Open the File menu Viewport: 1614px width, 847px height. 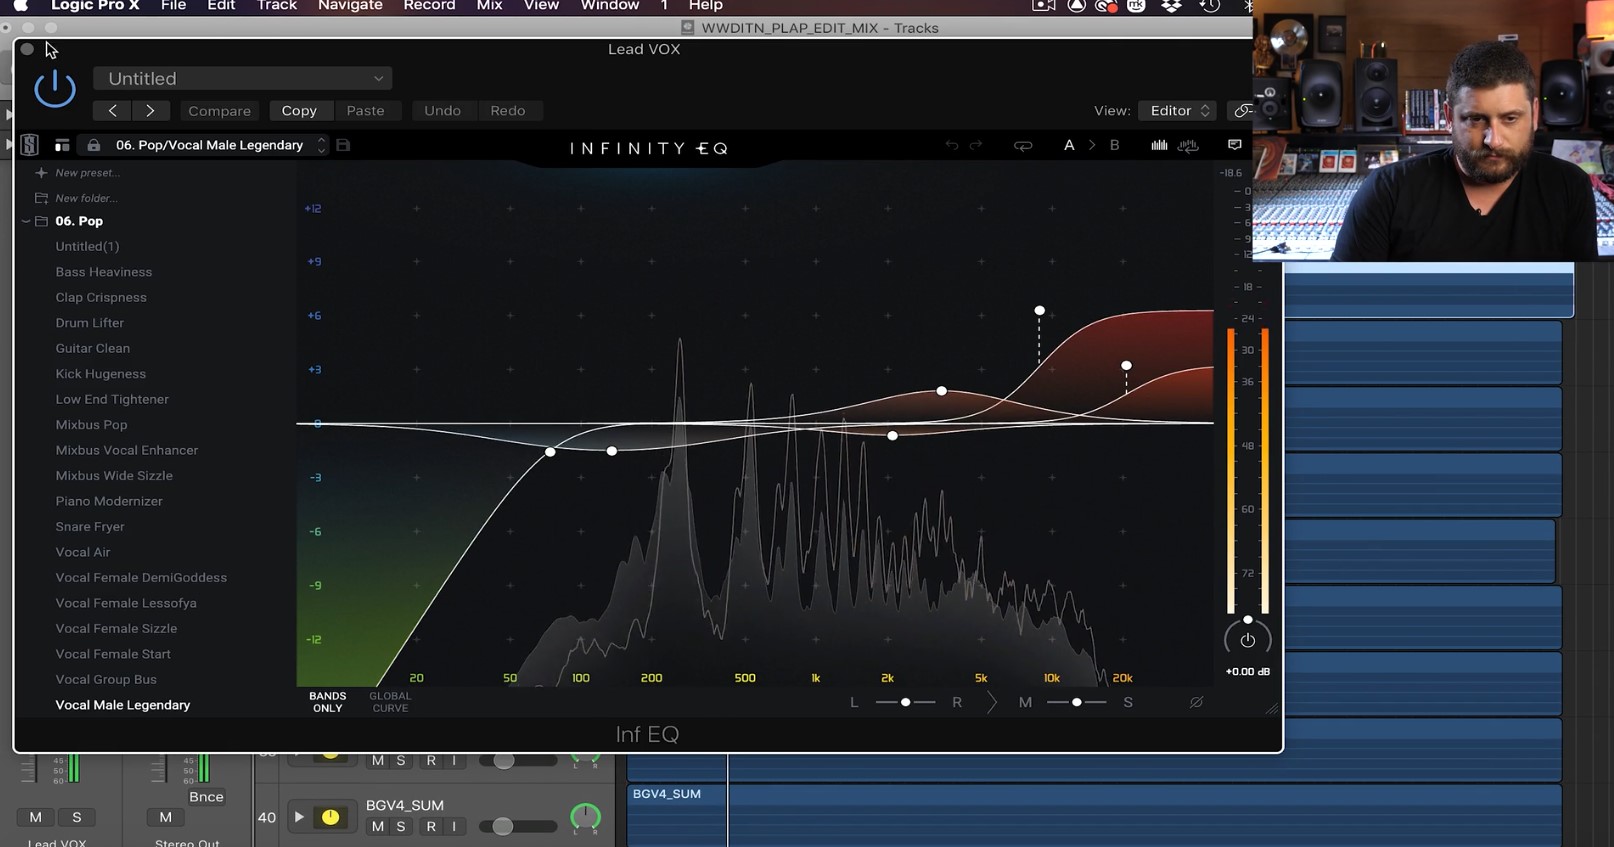pos(173,6)
